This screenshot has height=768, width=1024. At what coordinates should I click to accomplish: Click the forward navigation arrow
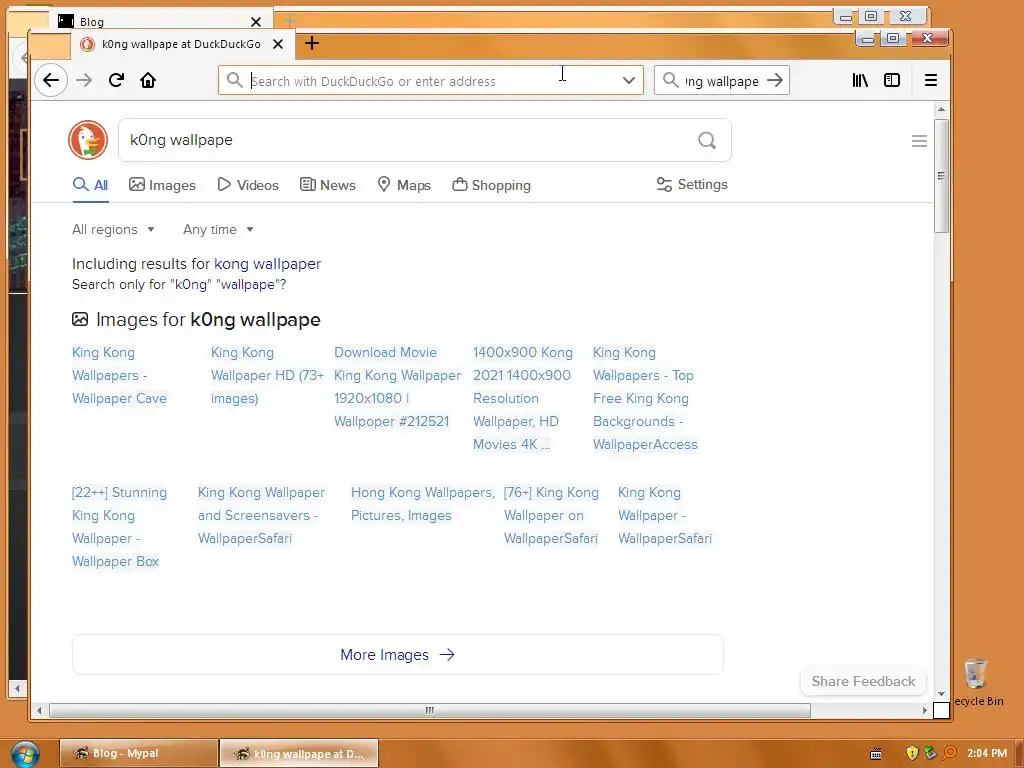tap(84, 80)
